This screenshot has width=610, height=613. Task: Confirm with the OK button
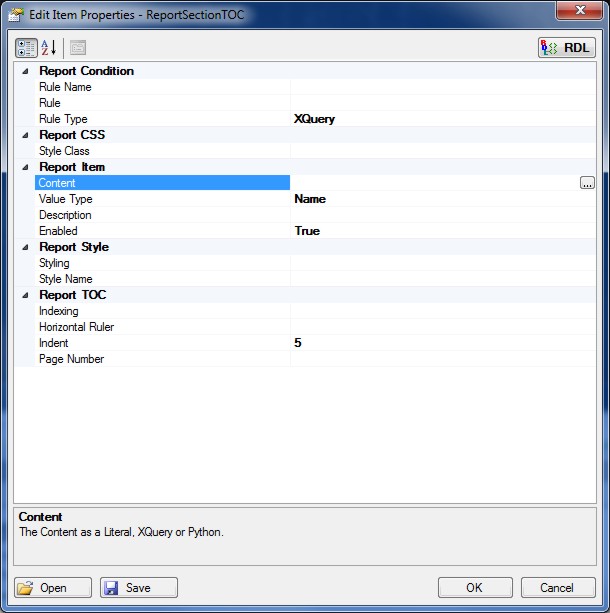coord(475,588)
